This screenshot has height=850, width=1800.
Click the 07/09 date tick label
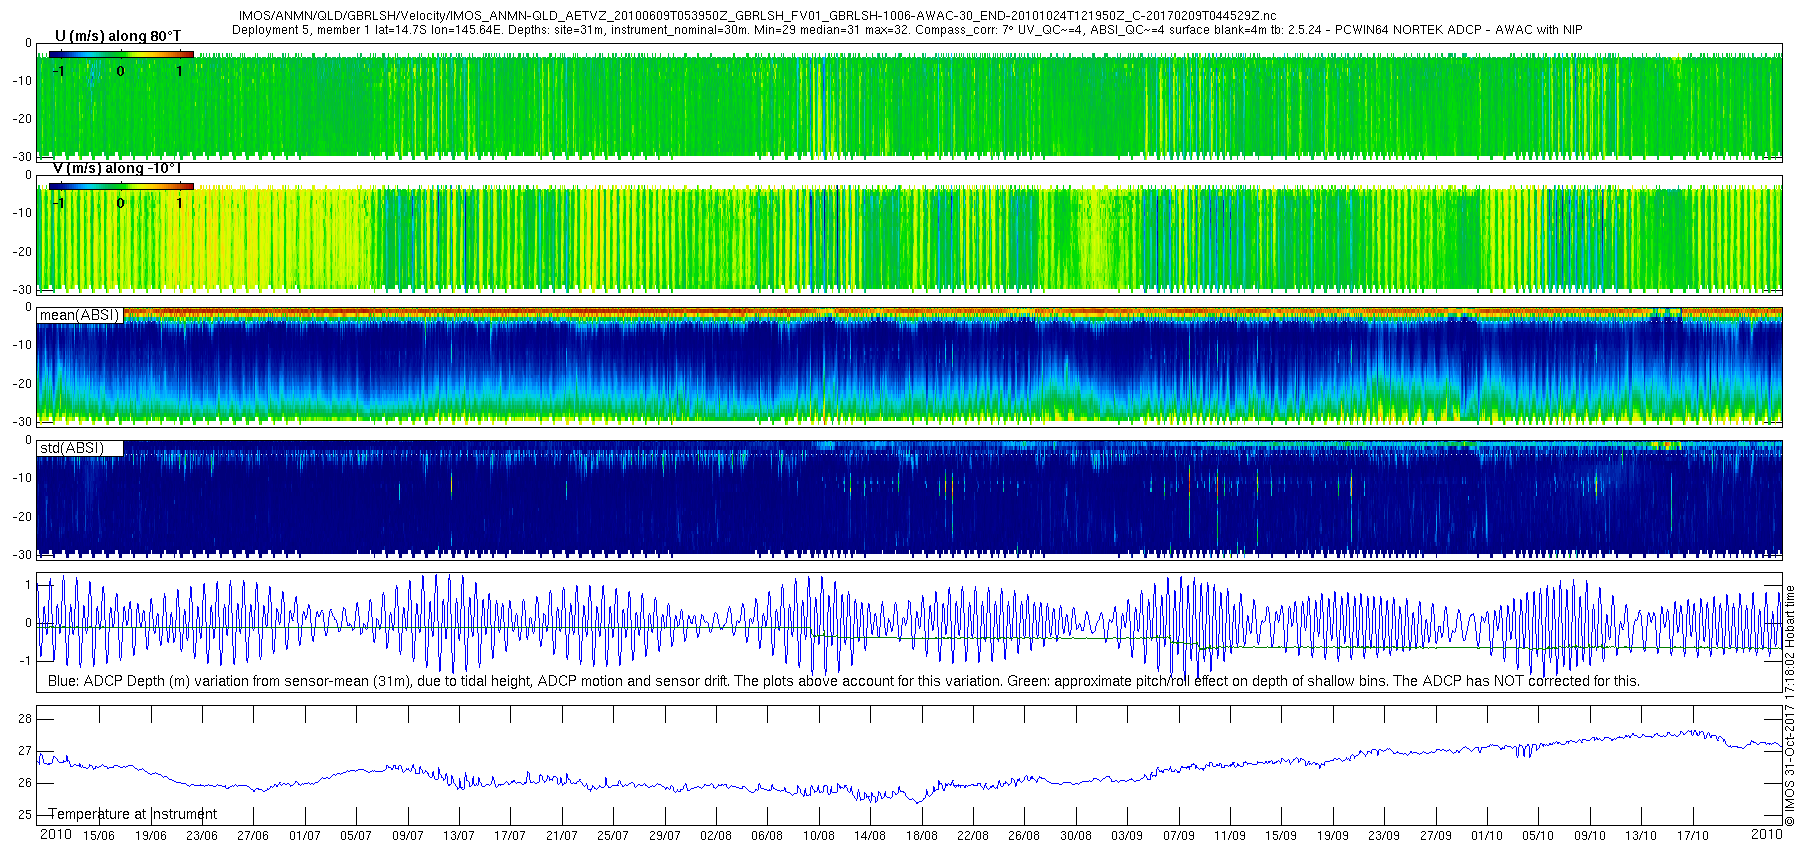click(1179, 836)
